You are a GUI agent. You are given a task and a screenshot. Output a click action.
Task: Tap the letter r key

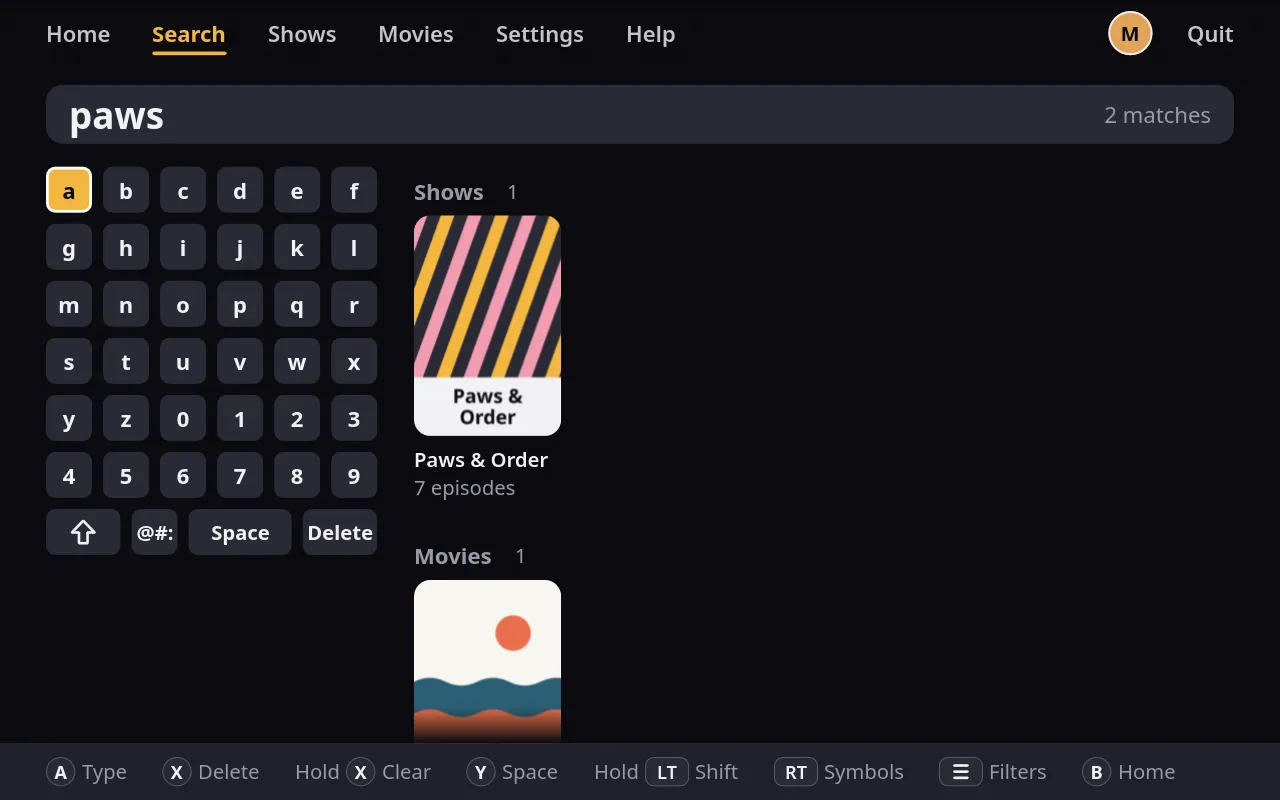point(354,304)
